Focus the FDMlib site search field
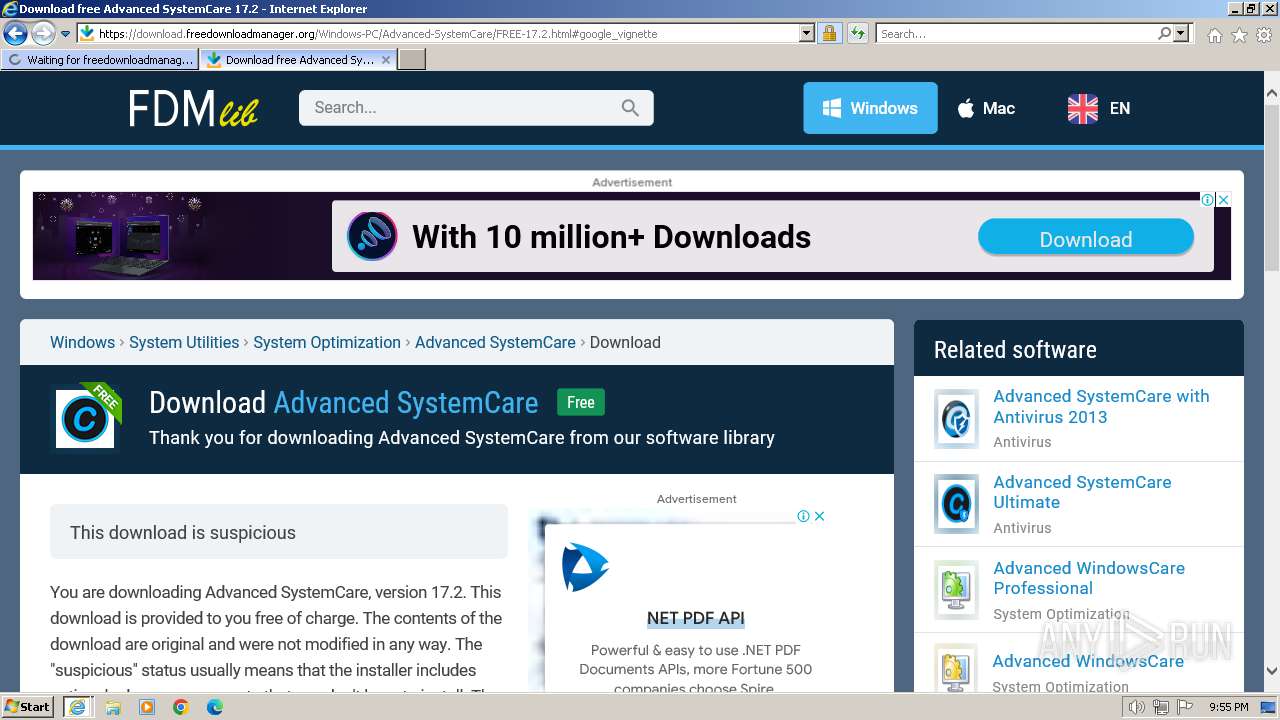Viewport: 1280px width, 720px height. 460,108
